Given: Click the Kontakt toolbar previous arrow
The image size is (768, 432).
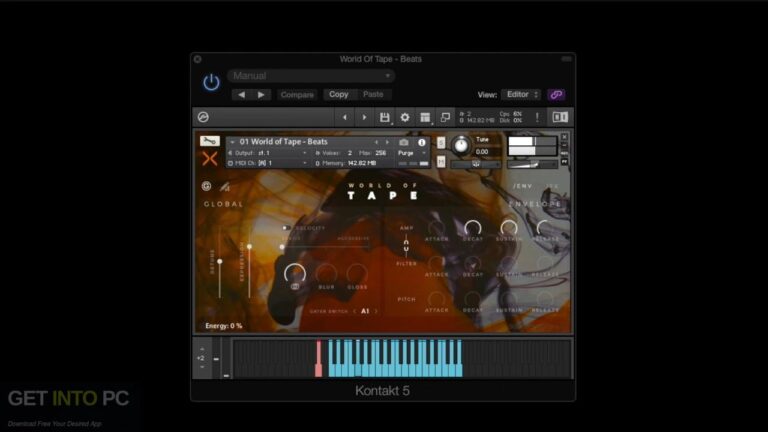Looking at the screenshot, I should 344,118.
